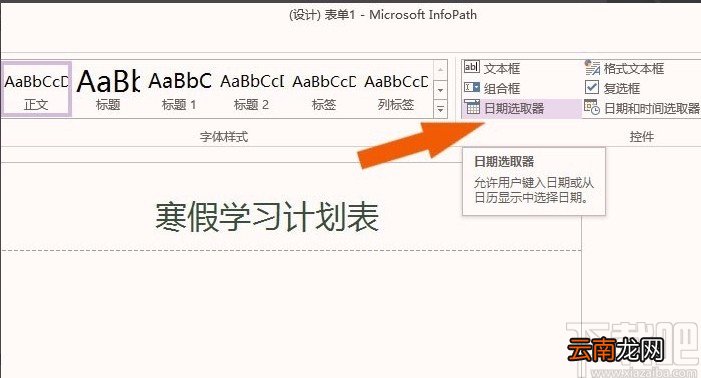Click the font style gallery down arrow

tap(440, 89)
